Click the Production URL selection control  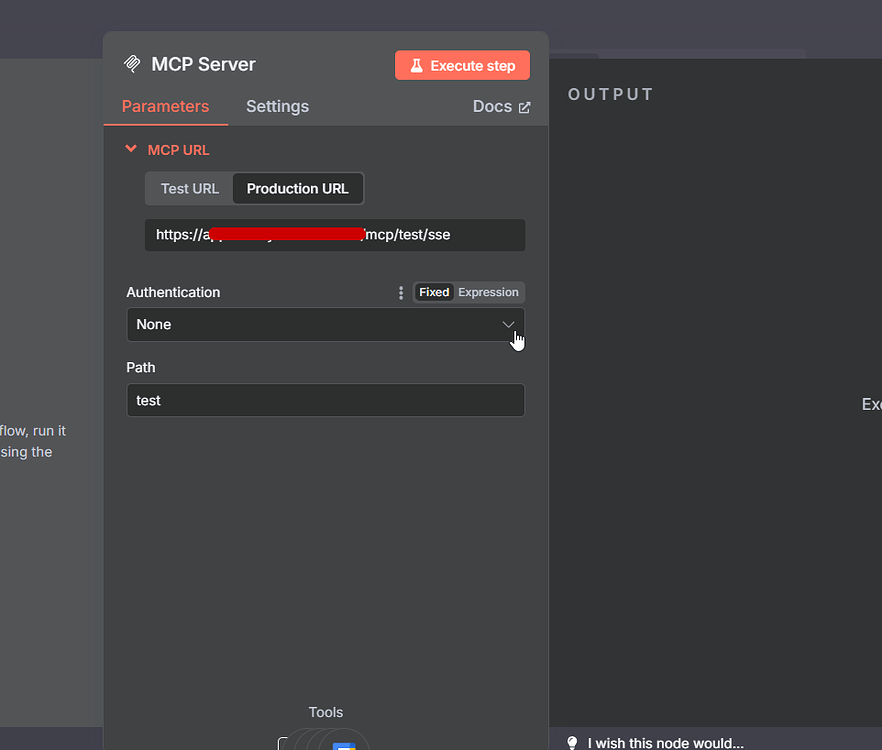[x=298, y=188]
